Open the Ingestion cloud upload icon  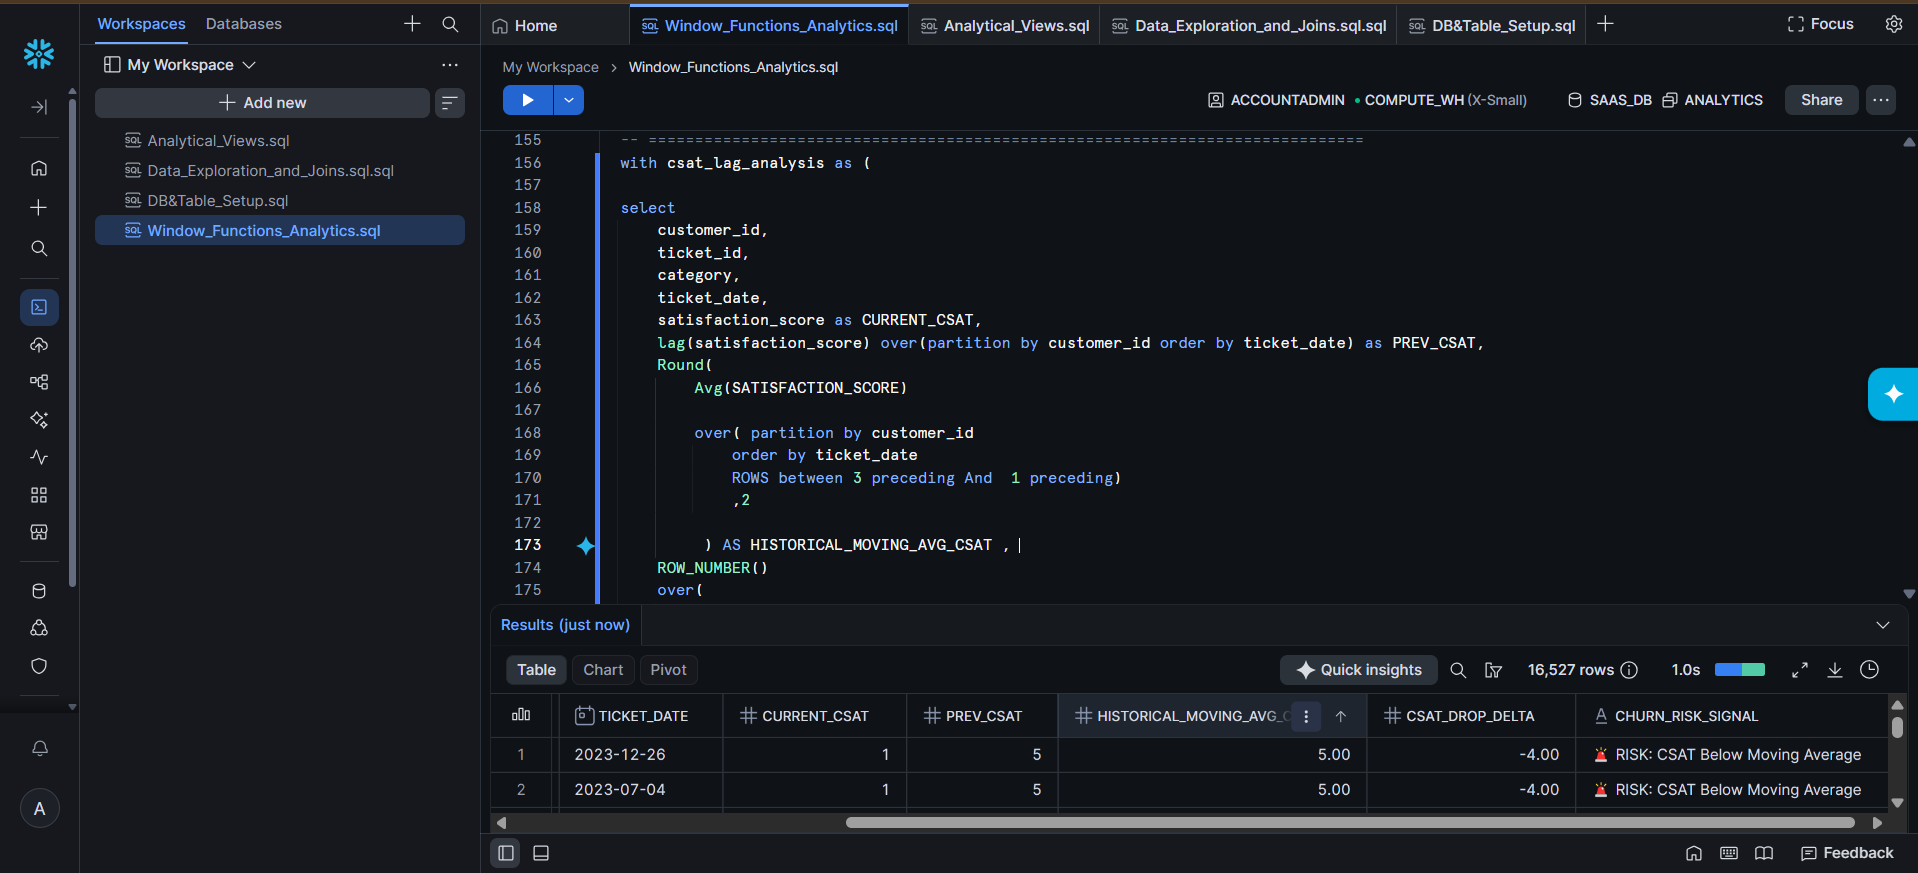click(39, 345)
